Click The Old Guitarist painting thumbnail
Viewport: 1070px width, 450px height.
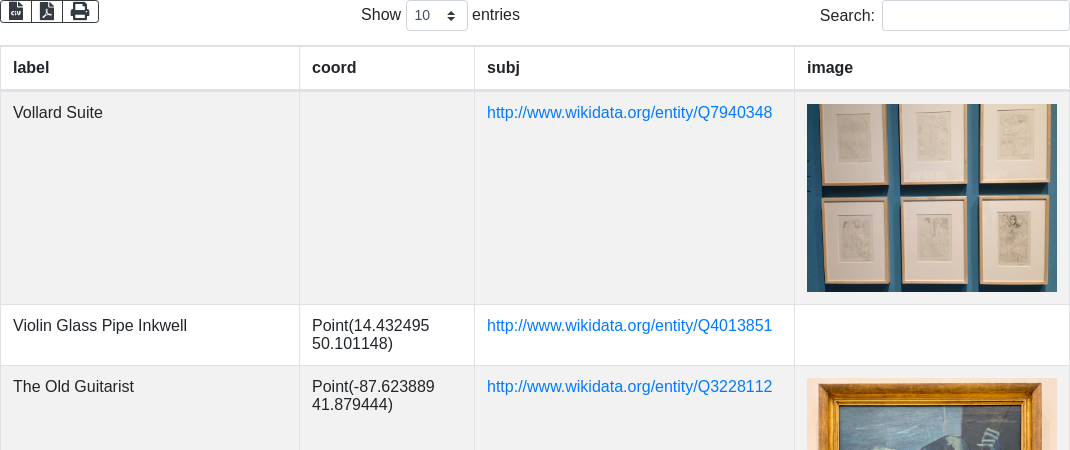(931, 415)
